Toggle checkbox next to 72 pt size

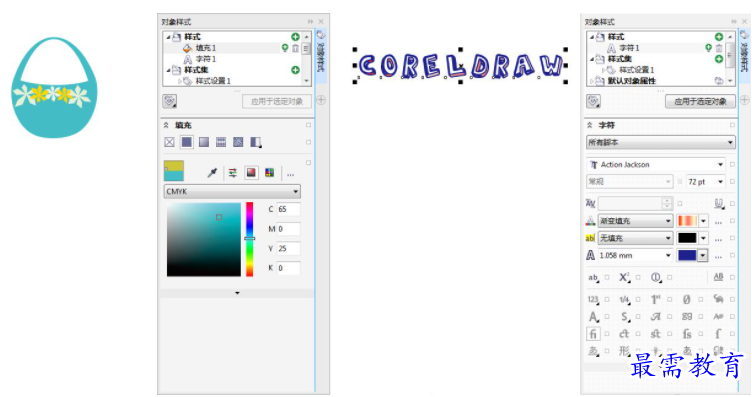point(732,182)
